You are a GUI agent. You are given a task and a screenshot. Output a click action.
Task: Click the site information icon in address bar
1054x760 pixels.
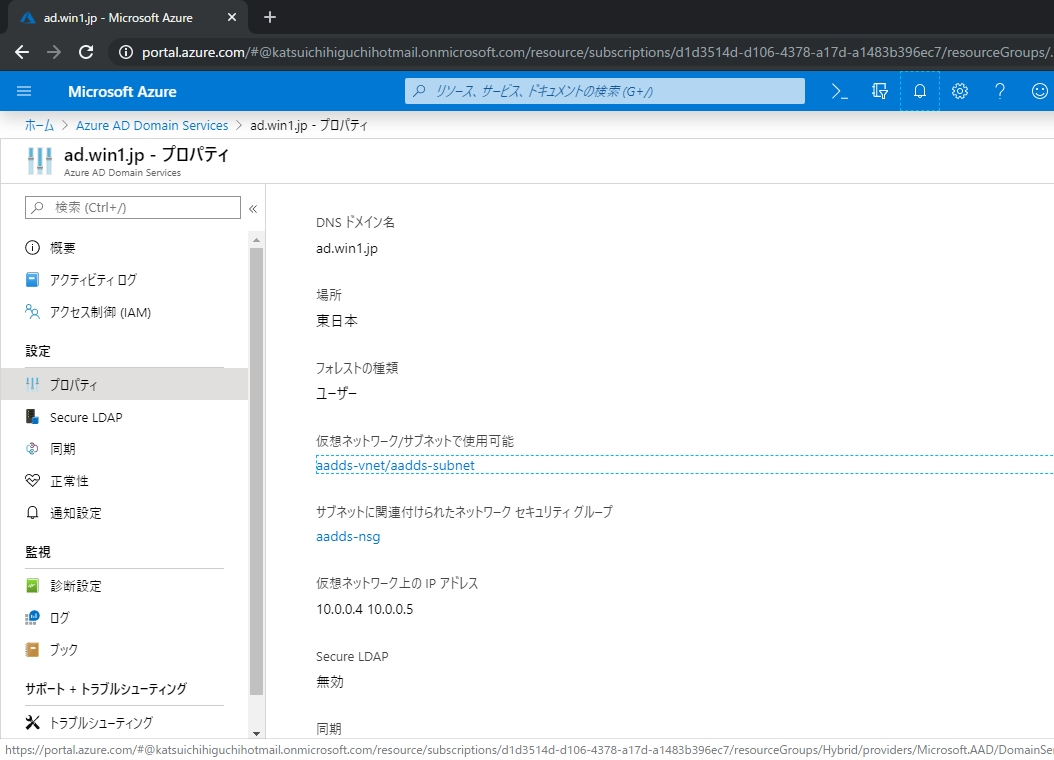tap(126, 52)
